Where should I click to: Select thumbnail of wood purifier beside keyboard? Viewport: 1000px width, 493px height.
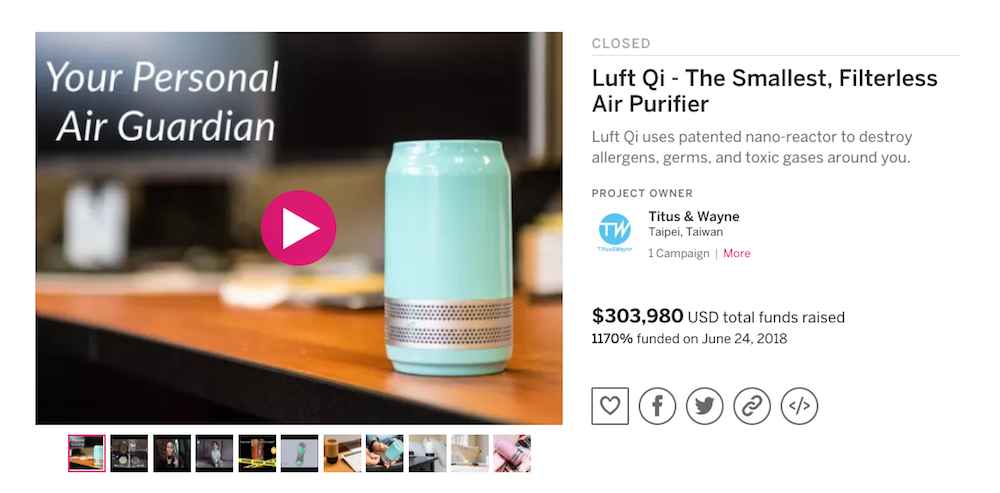pos(342,453)
